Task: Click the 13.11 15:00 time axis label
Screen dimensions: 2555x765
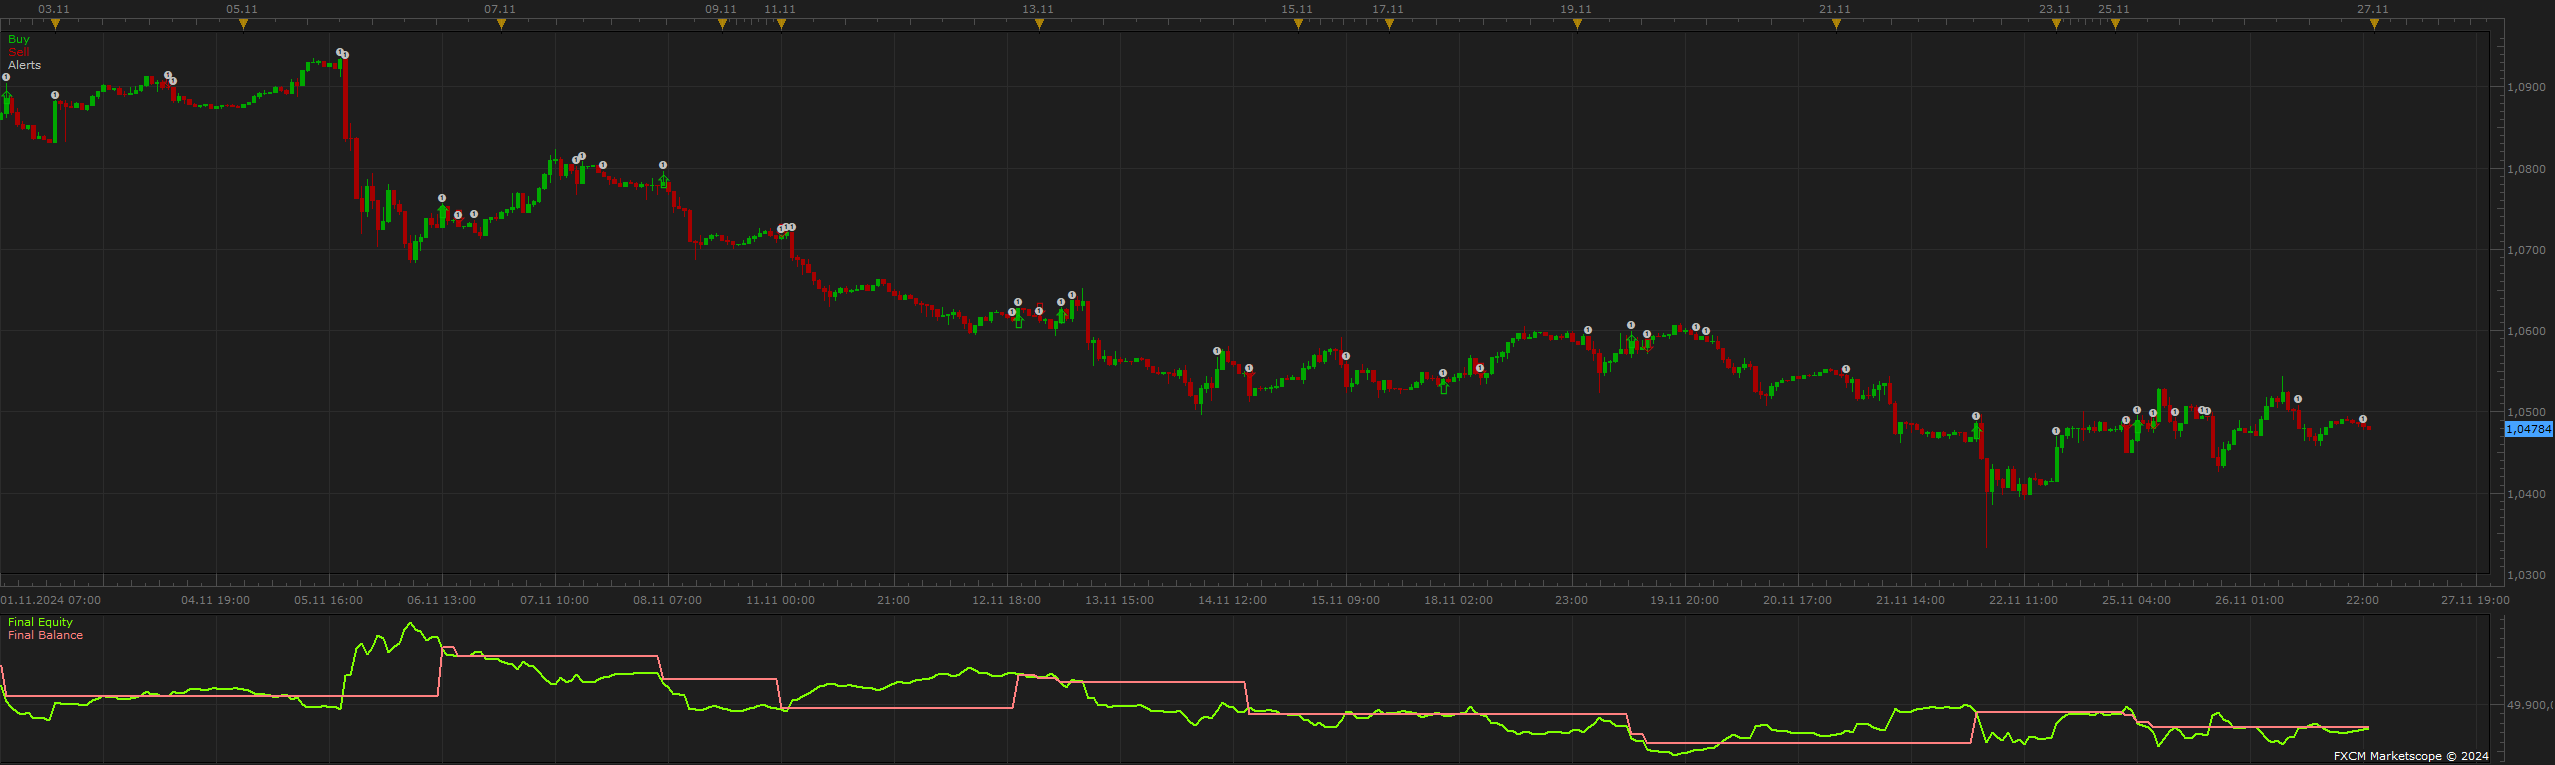Action: click(x=1119, y=600)
